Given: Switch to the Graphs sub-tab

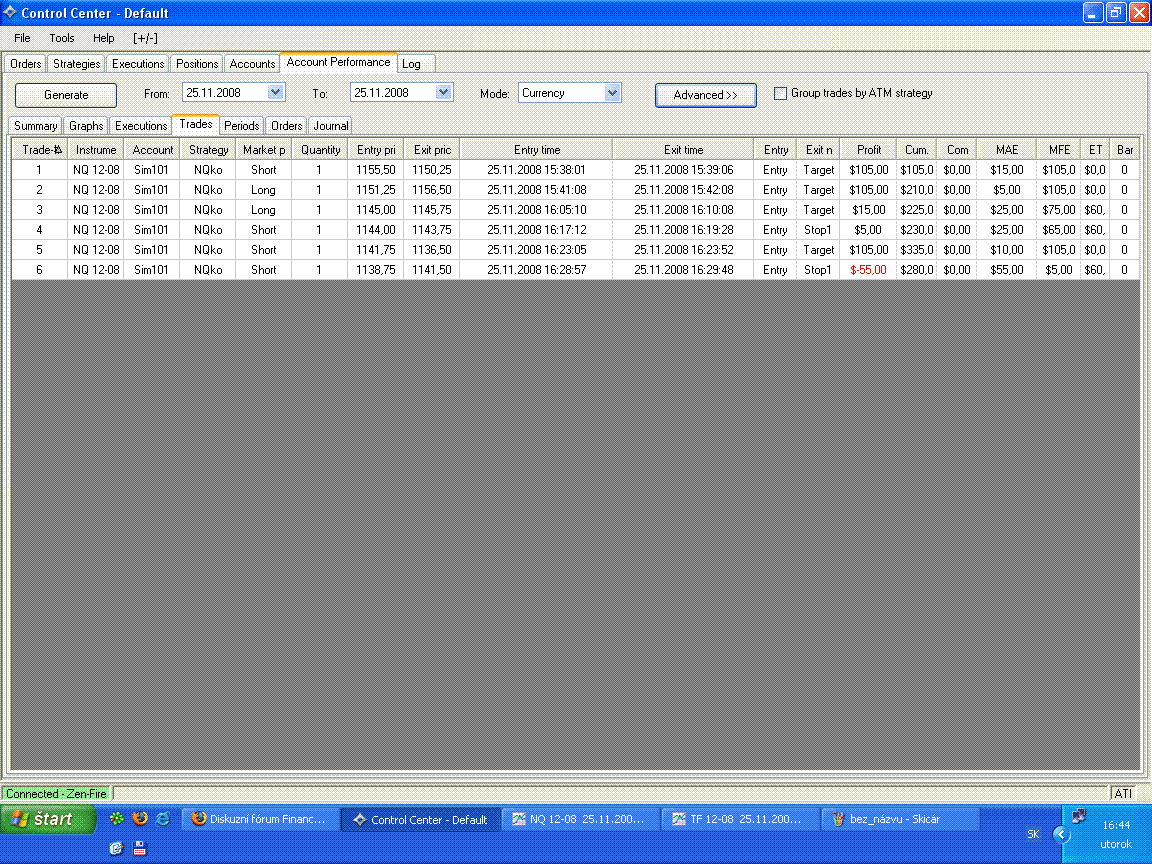Looking at the screenshot, I should [86, 126].
